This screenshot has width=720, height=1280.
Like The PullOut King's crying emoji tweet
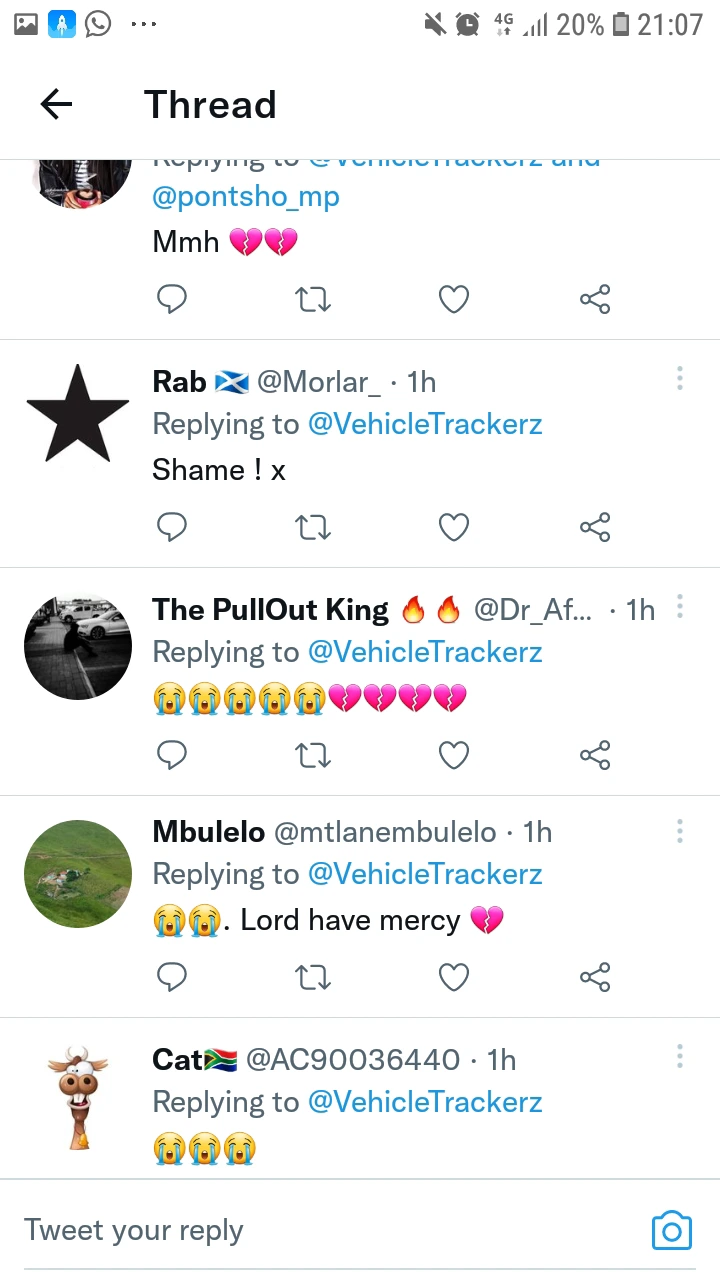tap(454, 755)
